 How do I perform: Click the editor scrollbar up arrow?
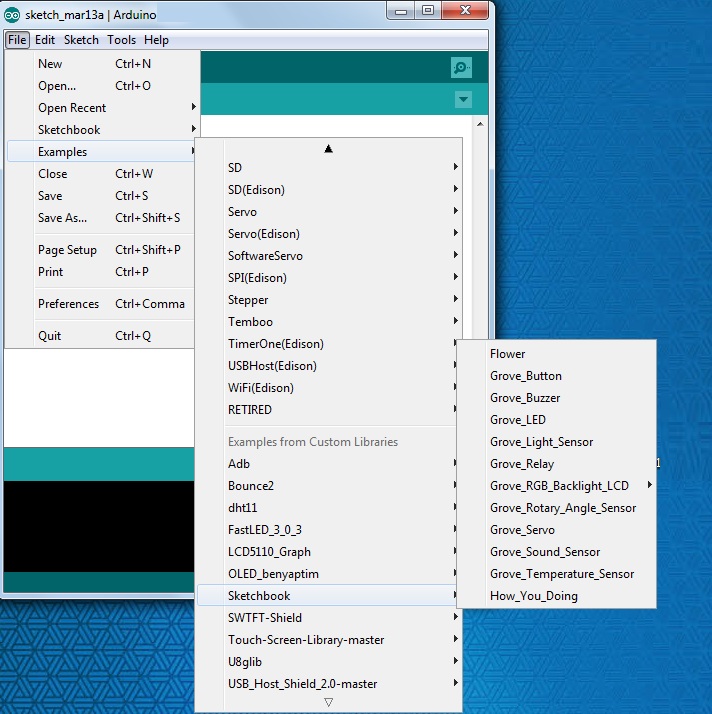pos(480,124)
